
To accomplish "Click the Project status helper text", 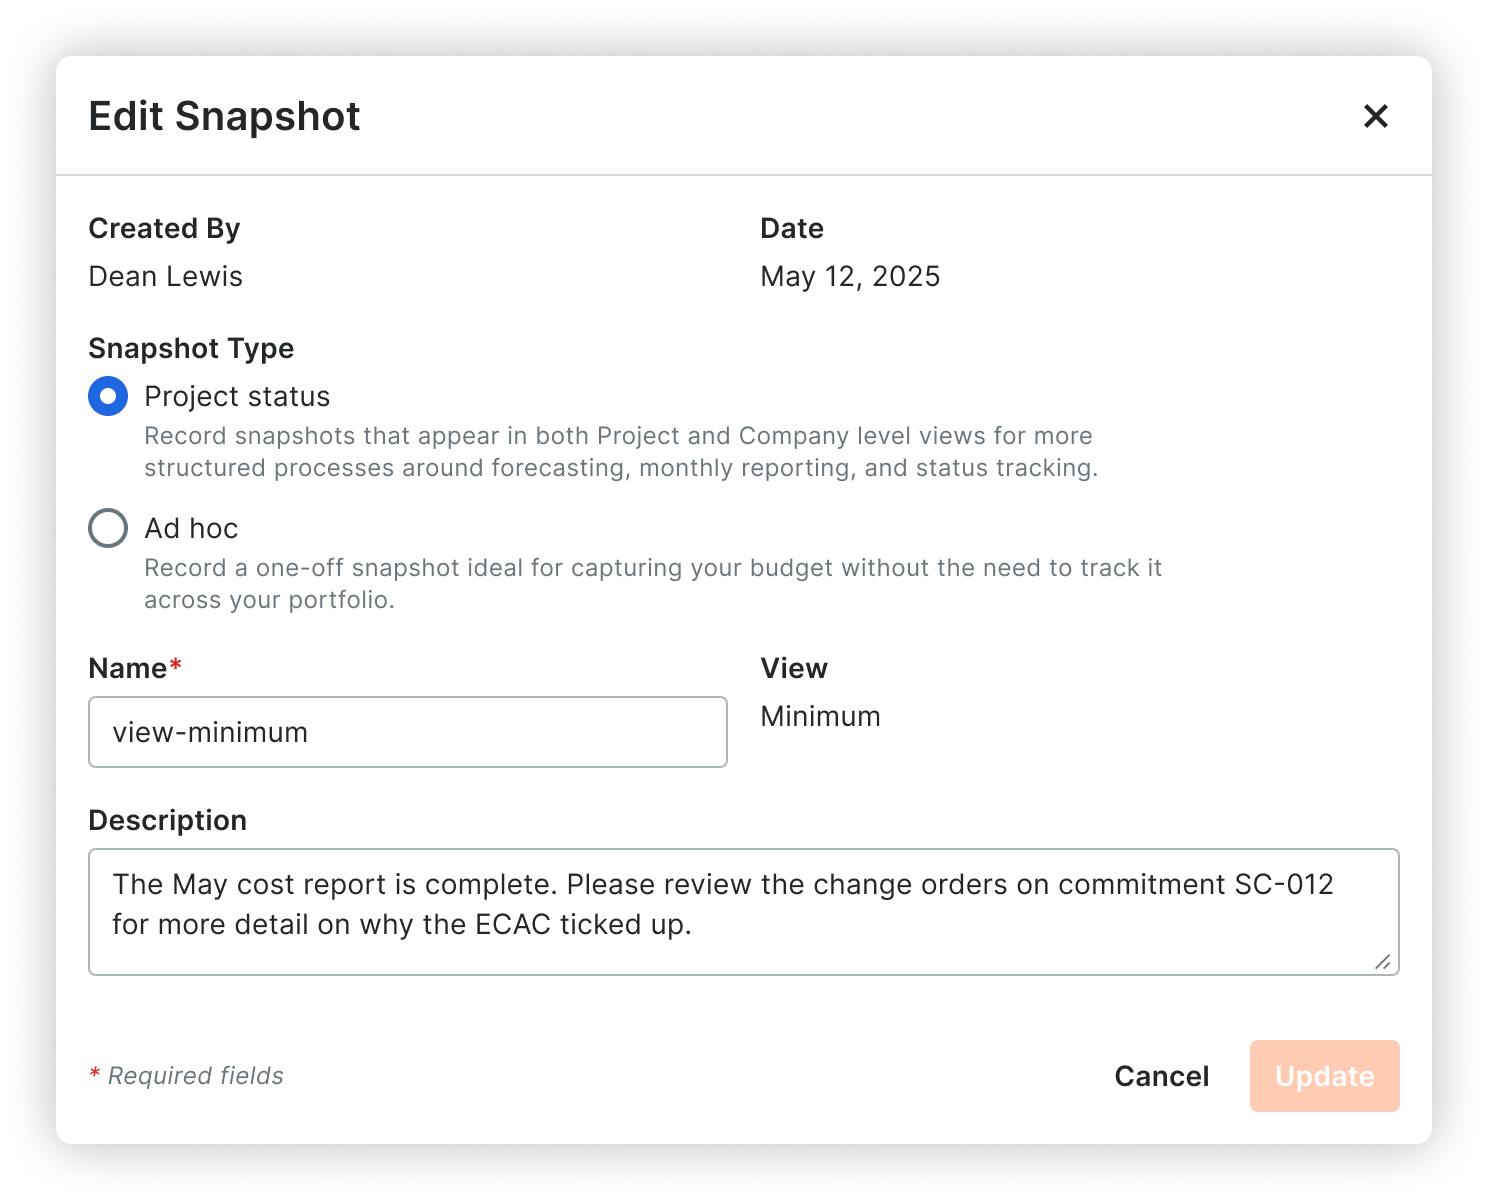I will (620, 451).
